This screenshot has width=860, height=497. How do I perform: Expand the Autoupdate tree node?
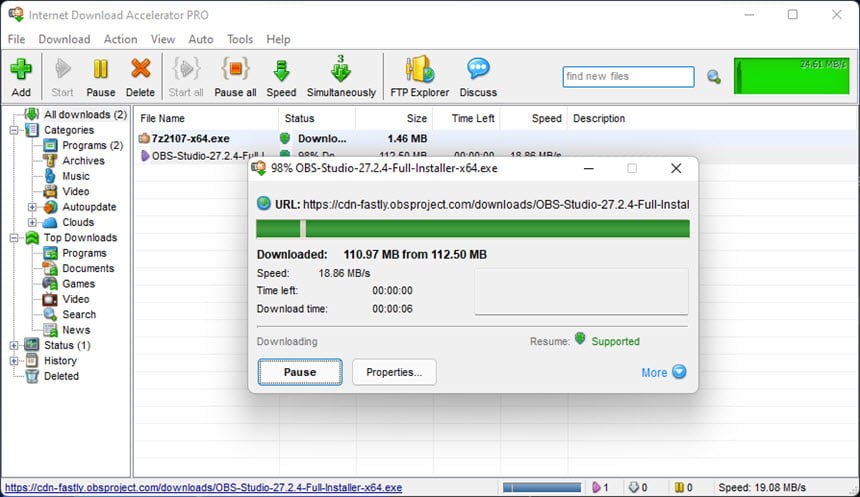(x=32, y=207)
